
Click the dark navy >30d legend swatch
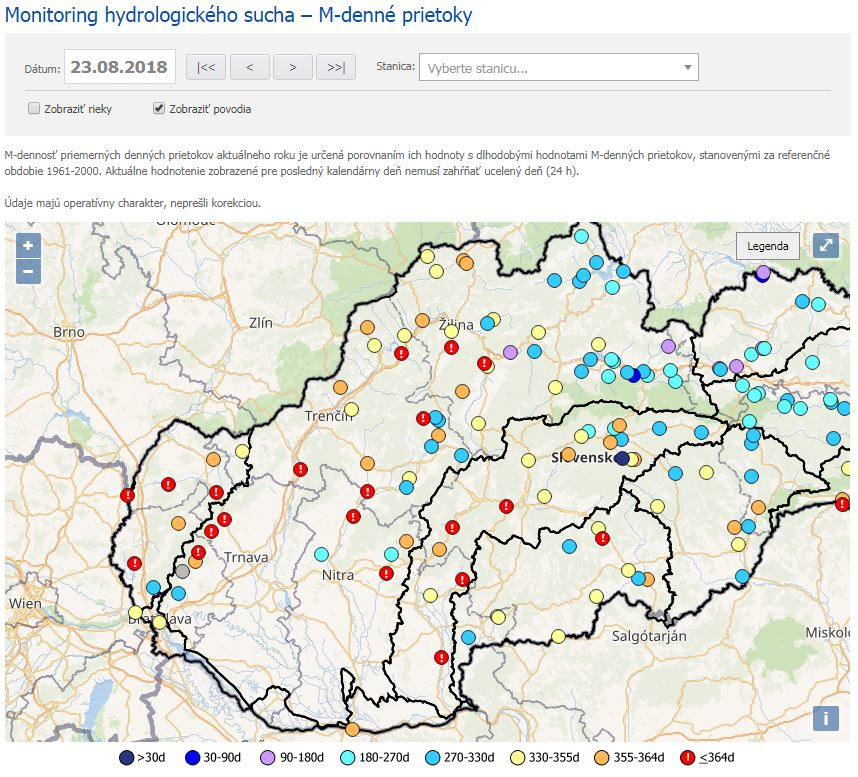[x=125, y=757]
